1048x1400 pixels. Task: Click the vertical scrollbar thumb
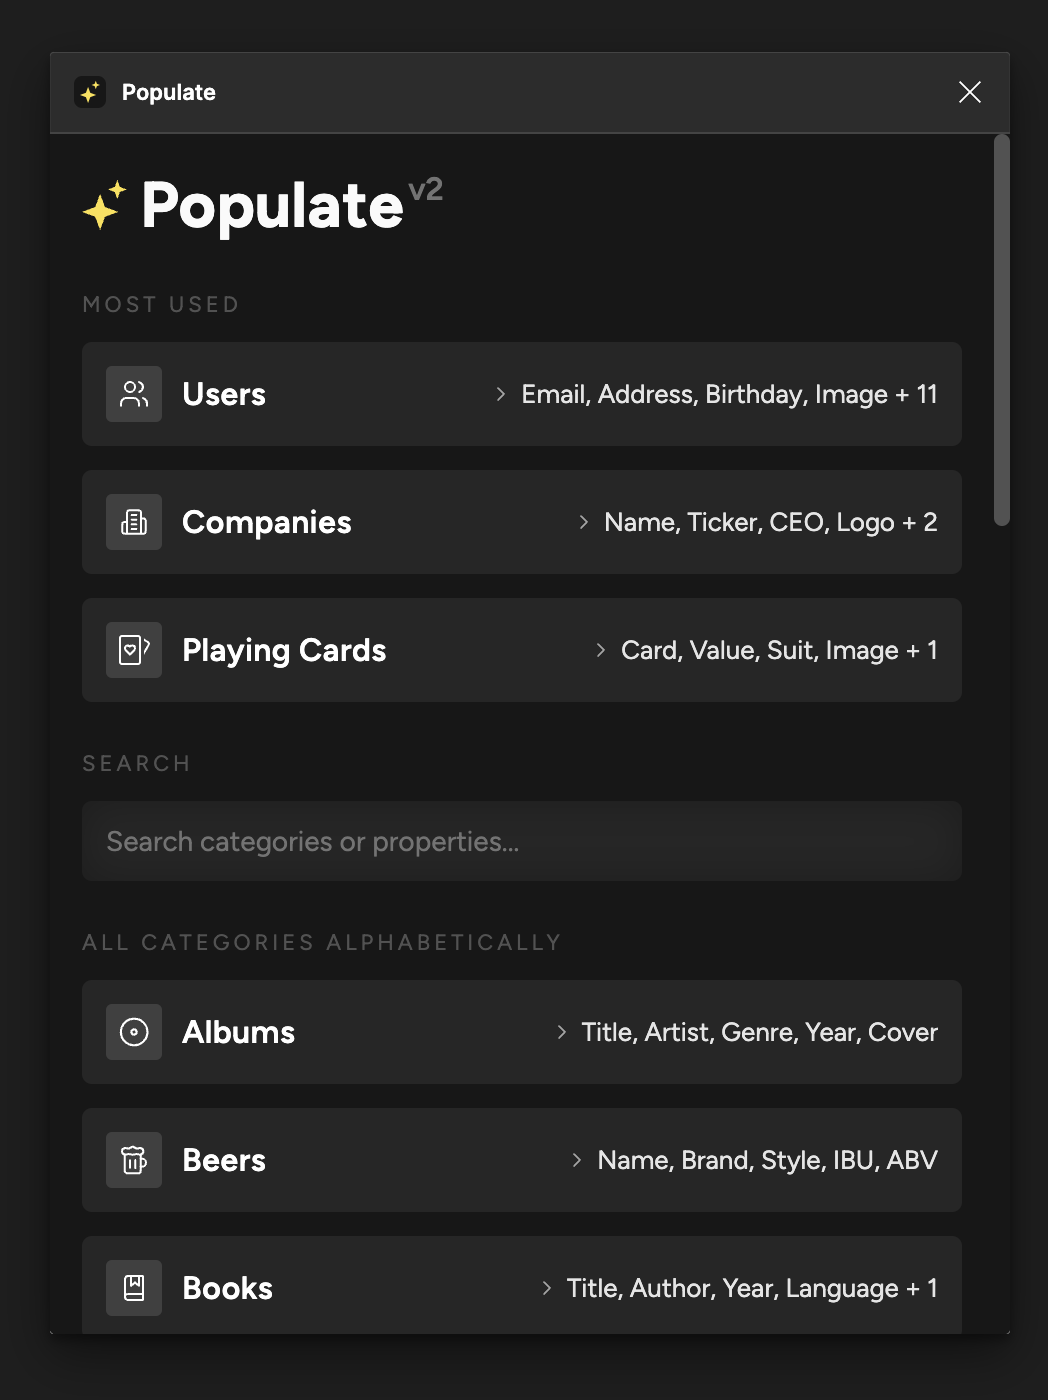1002,330
